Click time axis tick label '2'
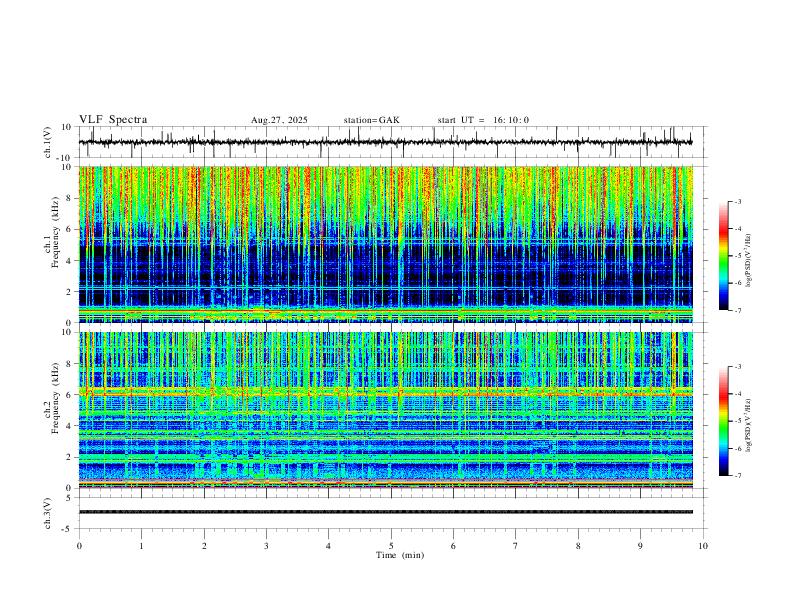The width and height of the screenshot is (792, 612). tap(204, 546)
